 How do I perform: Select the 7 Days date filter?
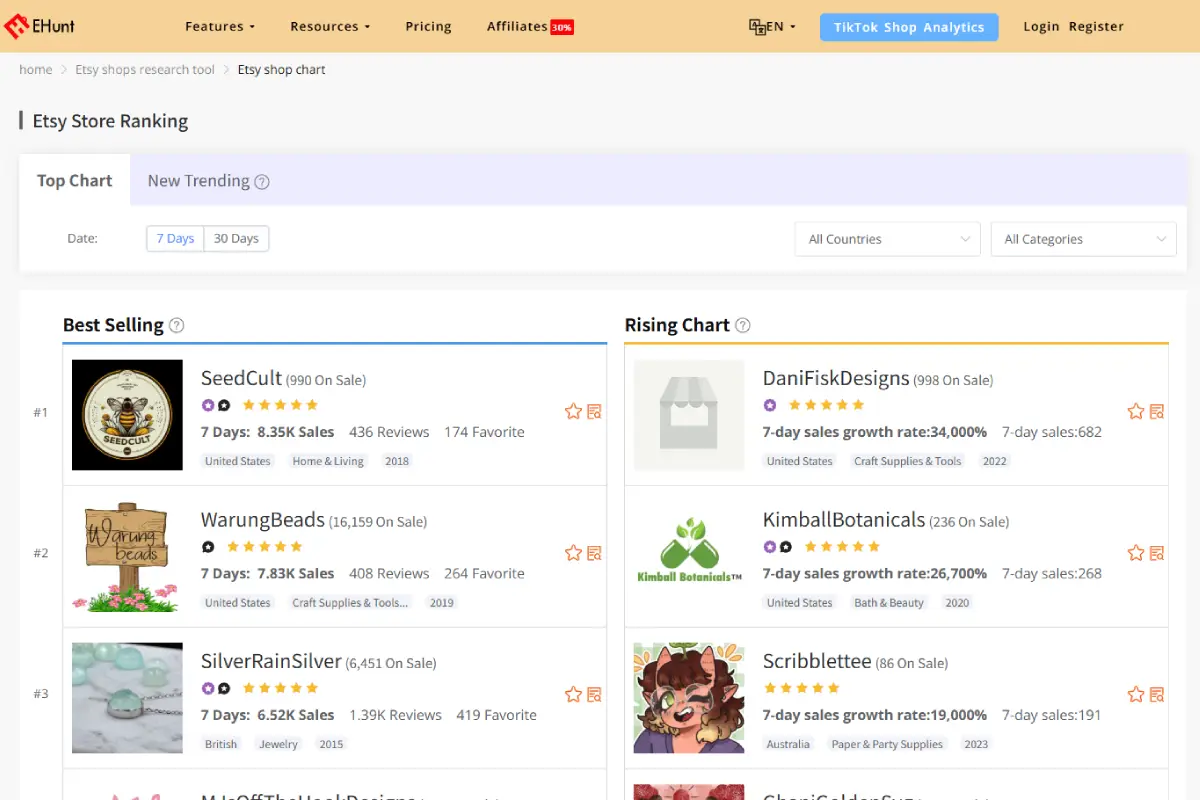point(175,238)
